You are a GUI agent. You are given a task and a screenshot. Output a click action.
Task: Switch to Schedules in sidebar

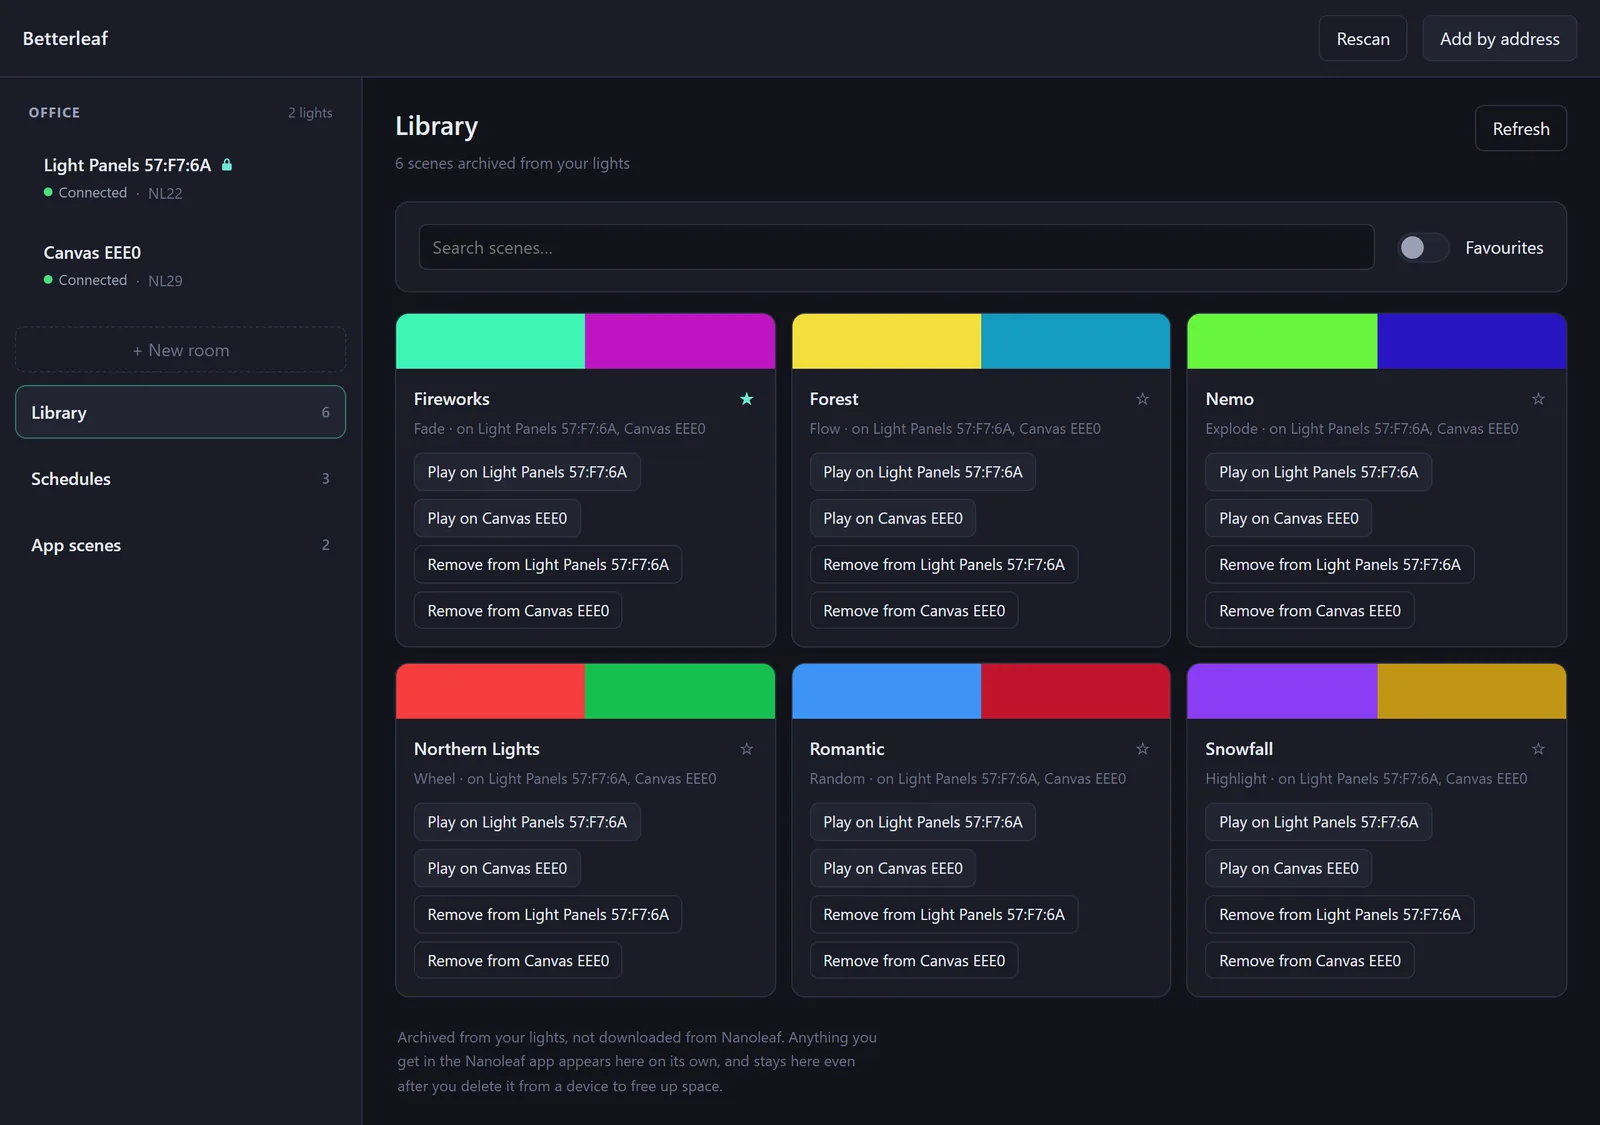pyautogui.click(x=181, y=479)
